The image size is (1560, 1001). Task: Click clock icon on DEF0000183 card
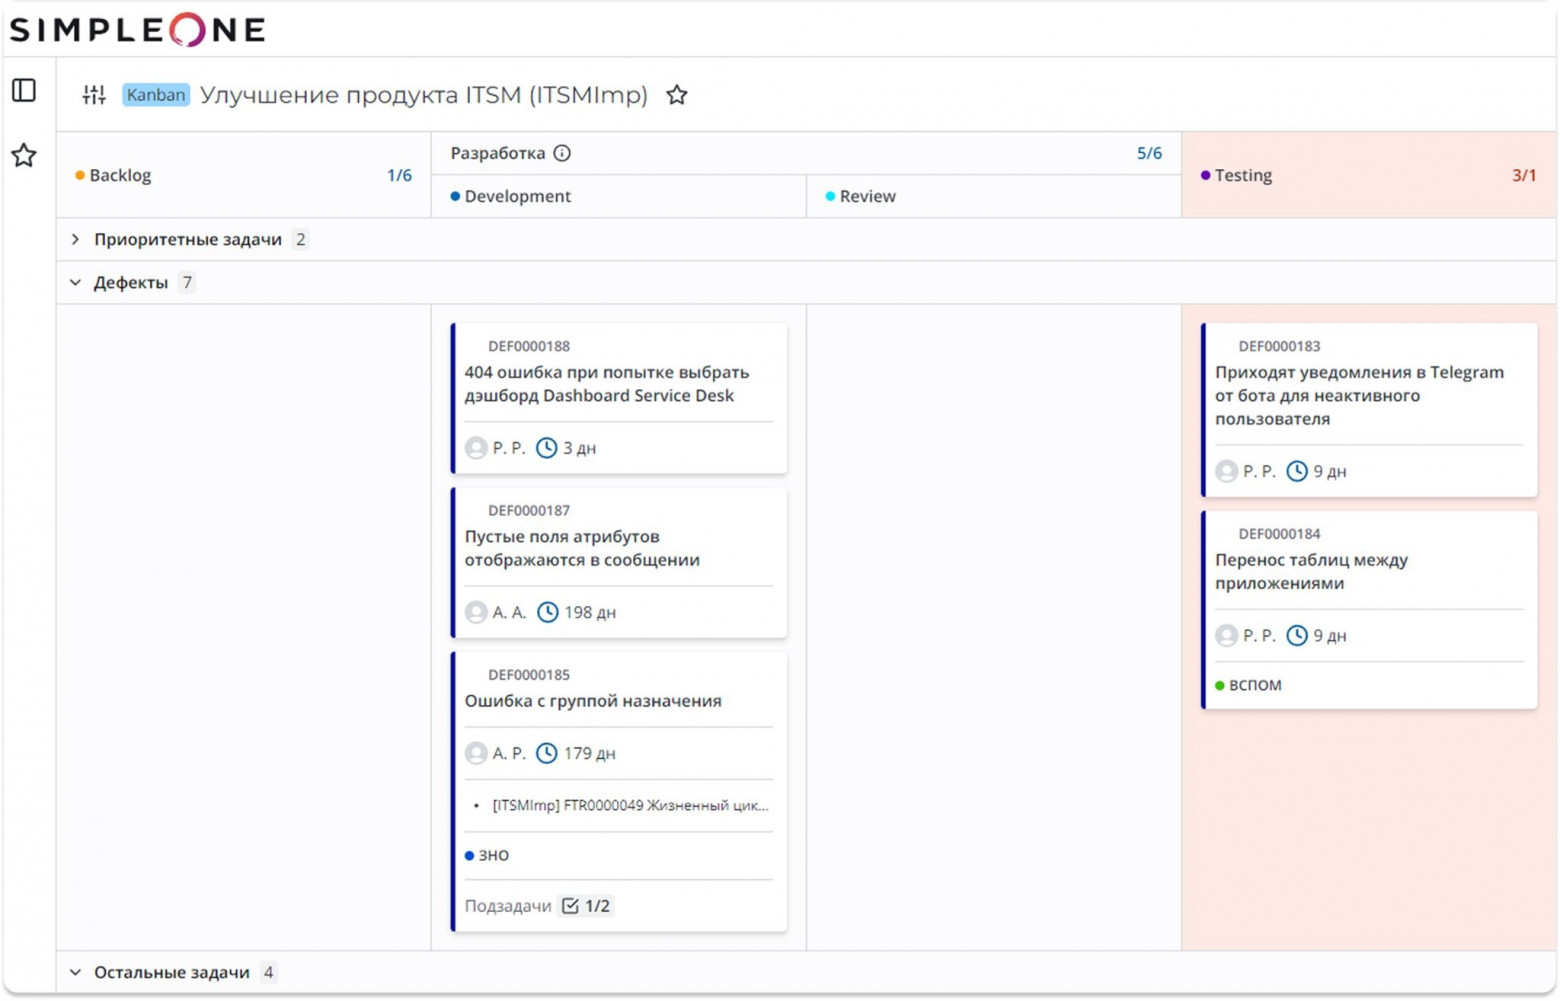[x=1297, y=471]
